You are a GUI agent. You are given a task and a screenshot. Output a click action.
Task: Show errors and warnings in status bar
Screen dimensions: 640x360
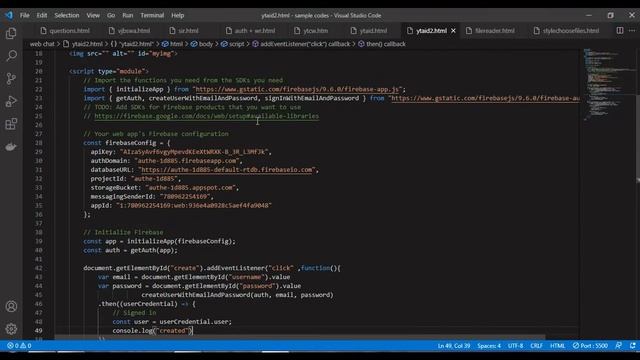[x=19, y=346]
